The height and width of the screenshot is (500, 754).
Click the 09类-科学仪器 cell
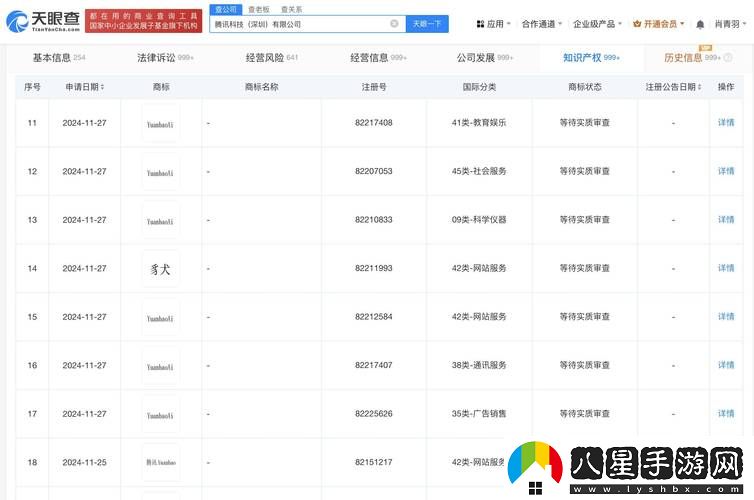(x=479, y=220)
